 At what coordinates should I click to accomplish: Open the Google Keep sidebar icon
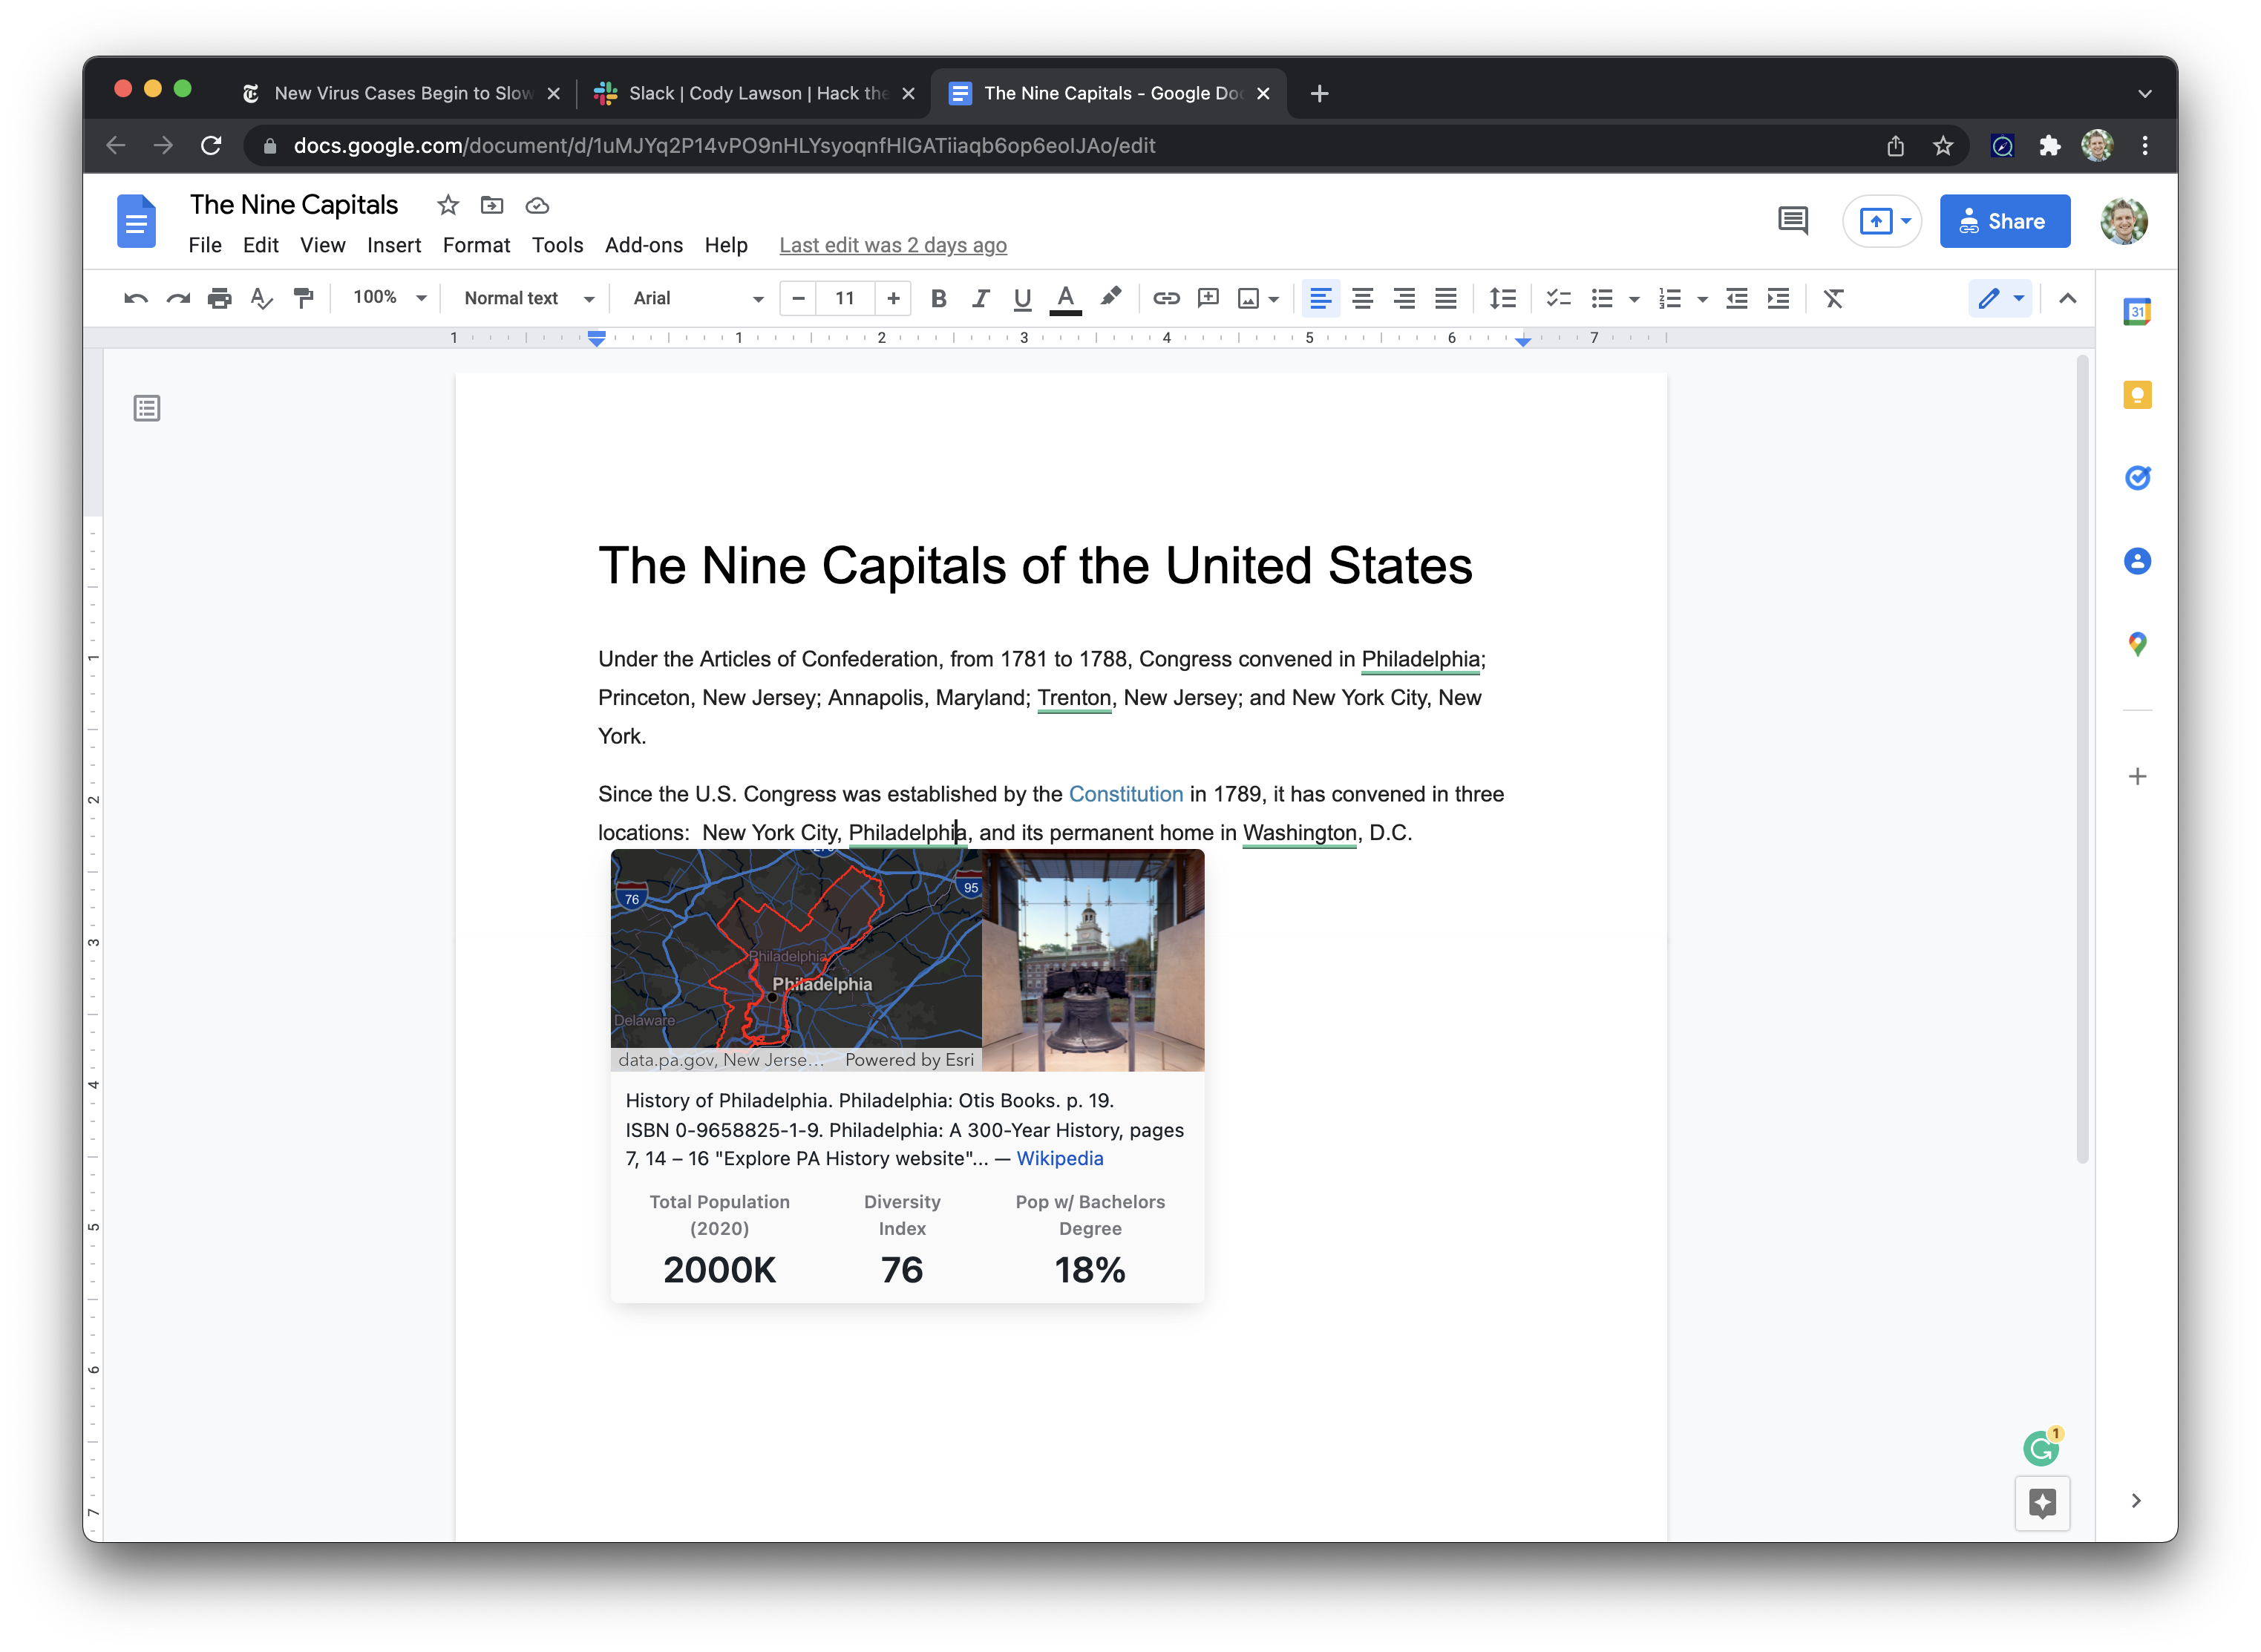2137,395
